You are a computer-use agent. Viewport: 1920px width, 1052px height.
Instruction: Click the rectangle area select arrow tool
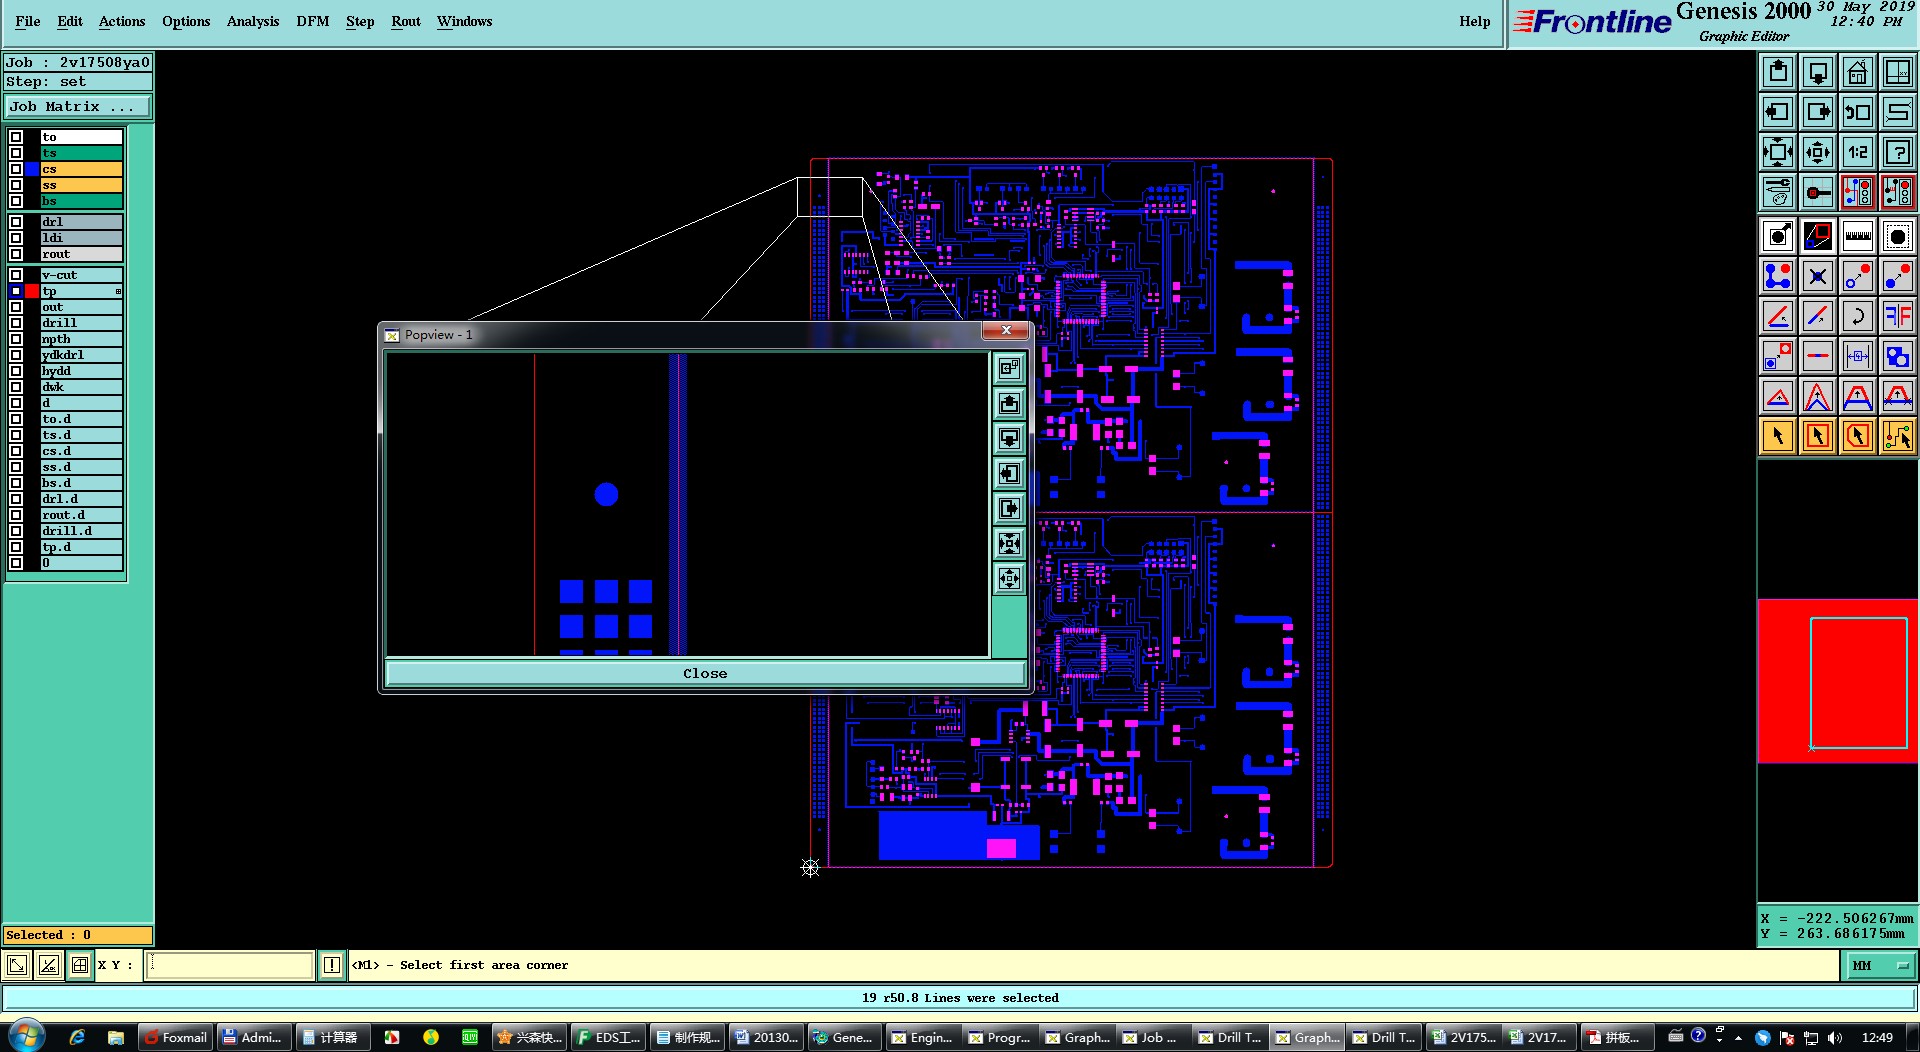pyautogui.click(x=1818, y=436)
